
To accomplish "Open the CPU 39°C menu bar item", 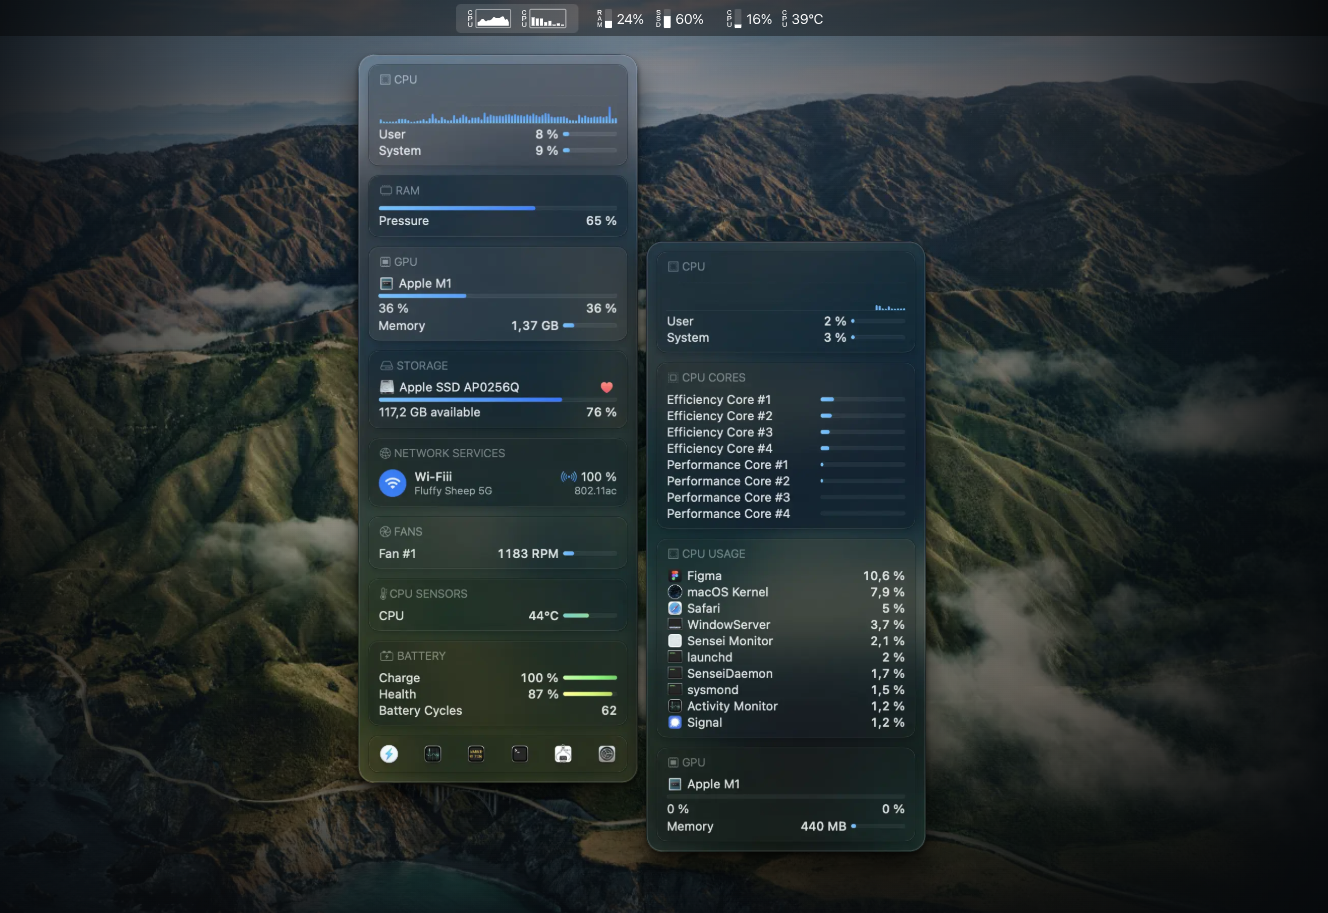I will (x=802, y=19).
